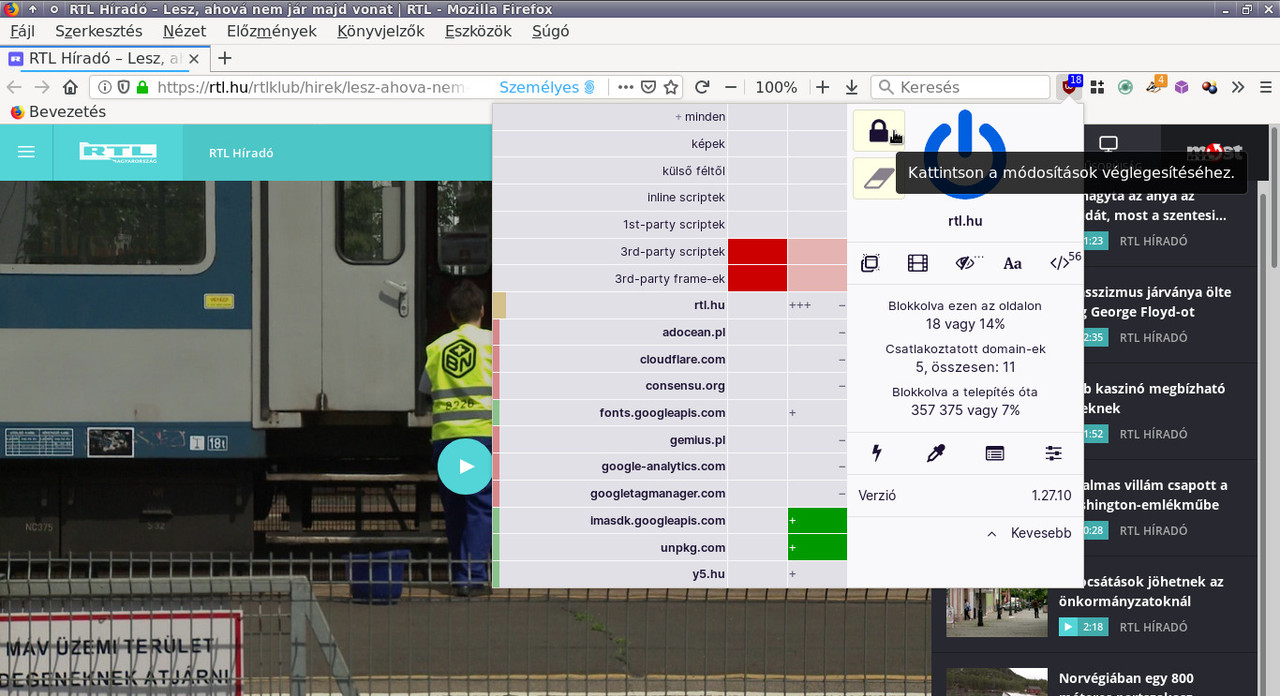This screenshot has height=696, width=1280.
Task: Show site information (i) icon
Action: 105,87
